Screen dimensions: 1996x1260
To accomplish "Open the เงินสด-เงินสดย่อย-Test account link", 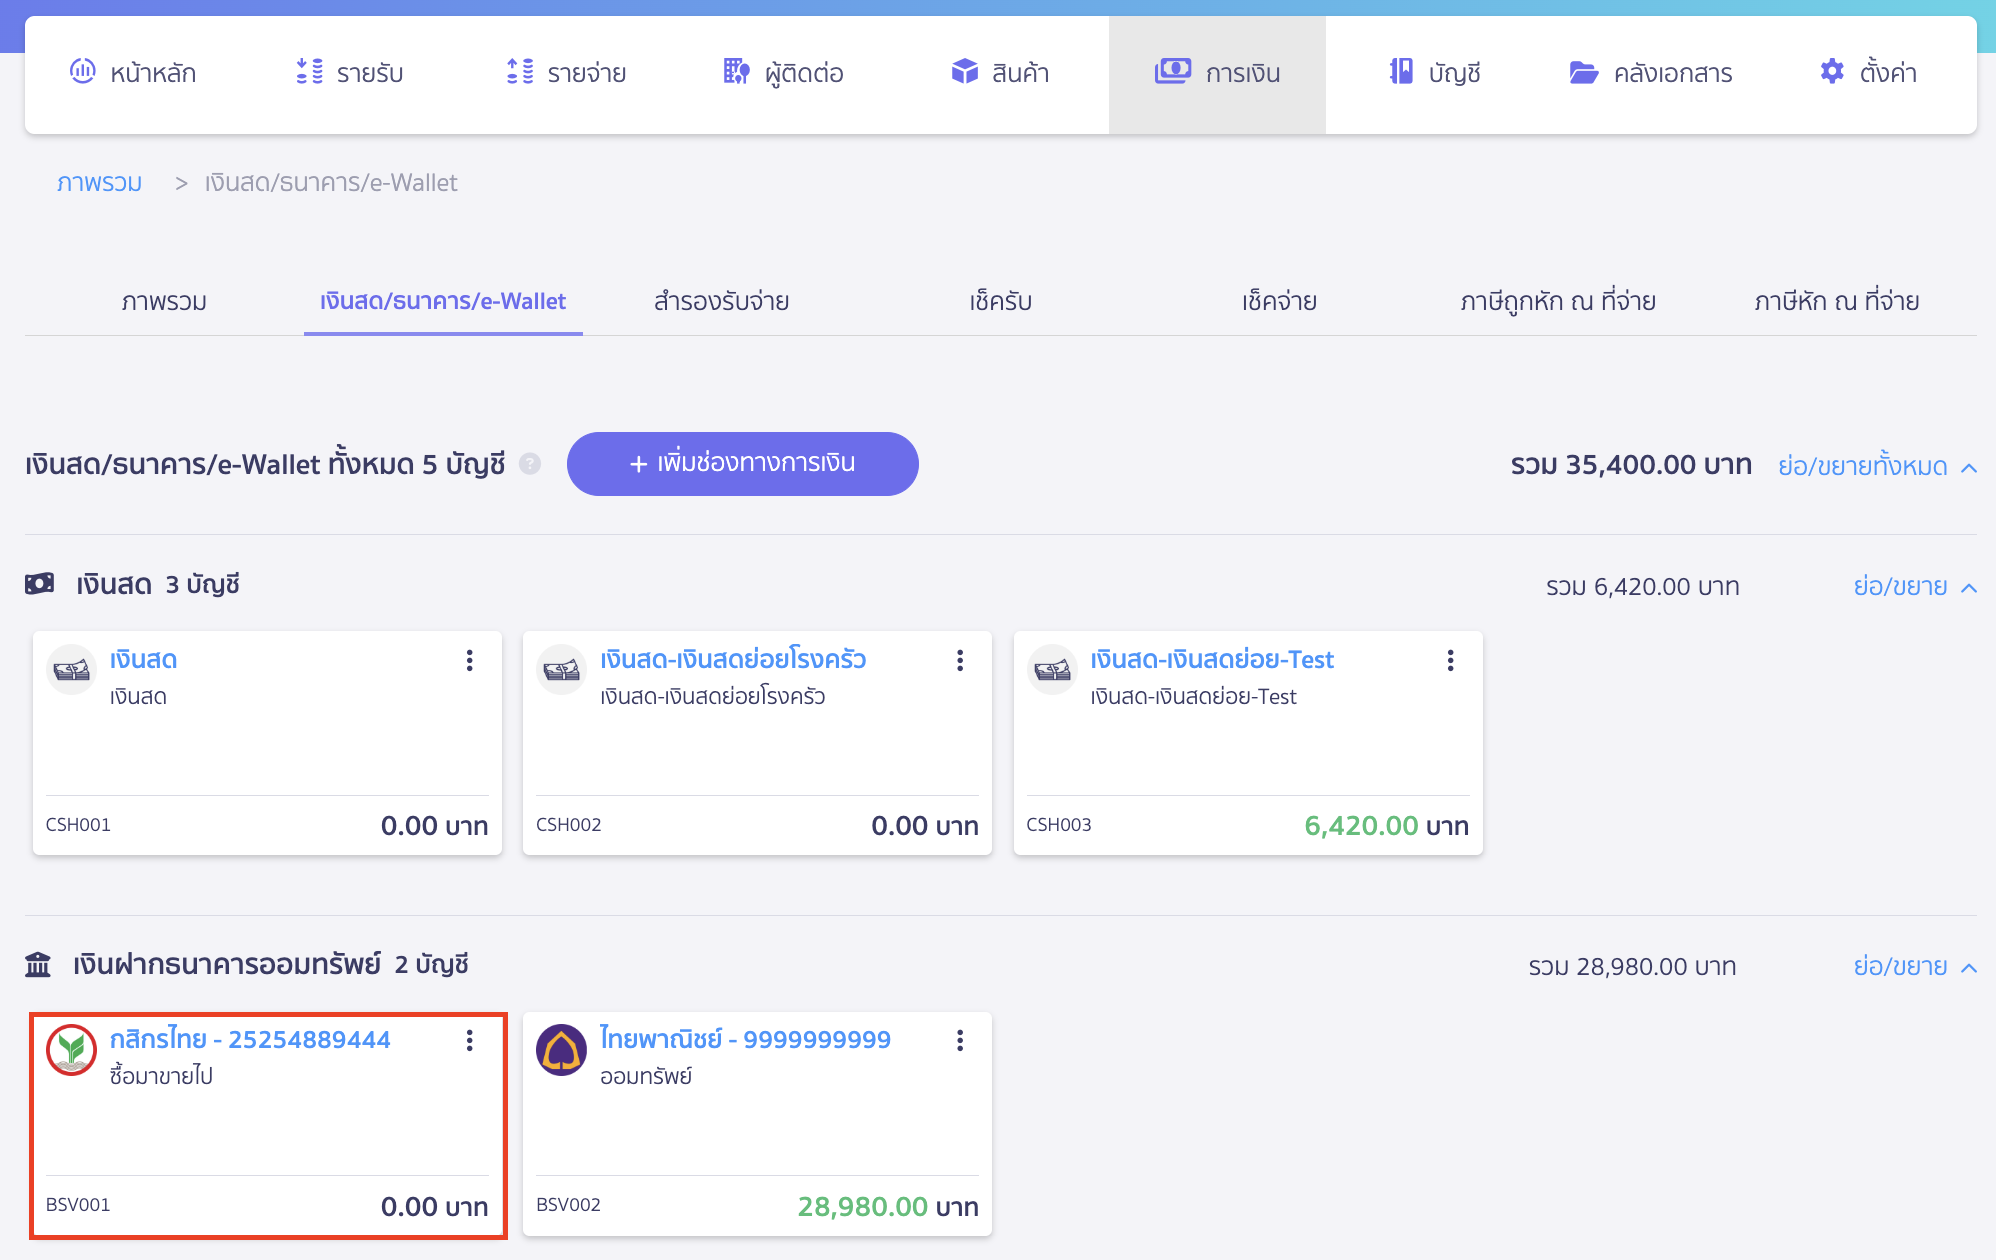I will point(1211,659).
